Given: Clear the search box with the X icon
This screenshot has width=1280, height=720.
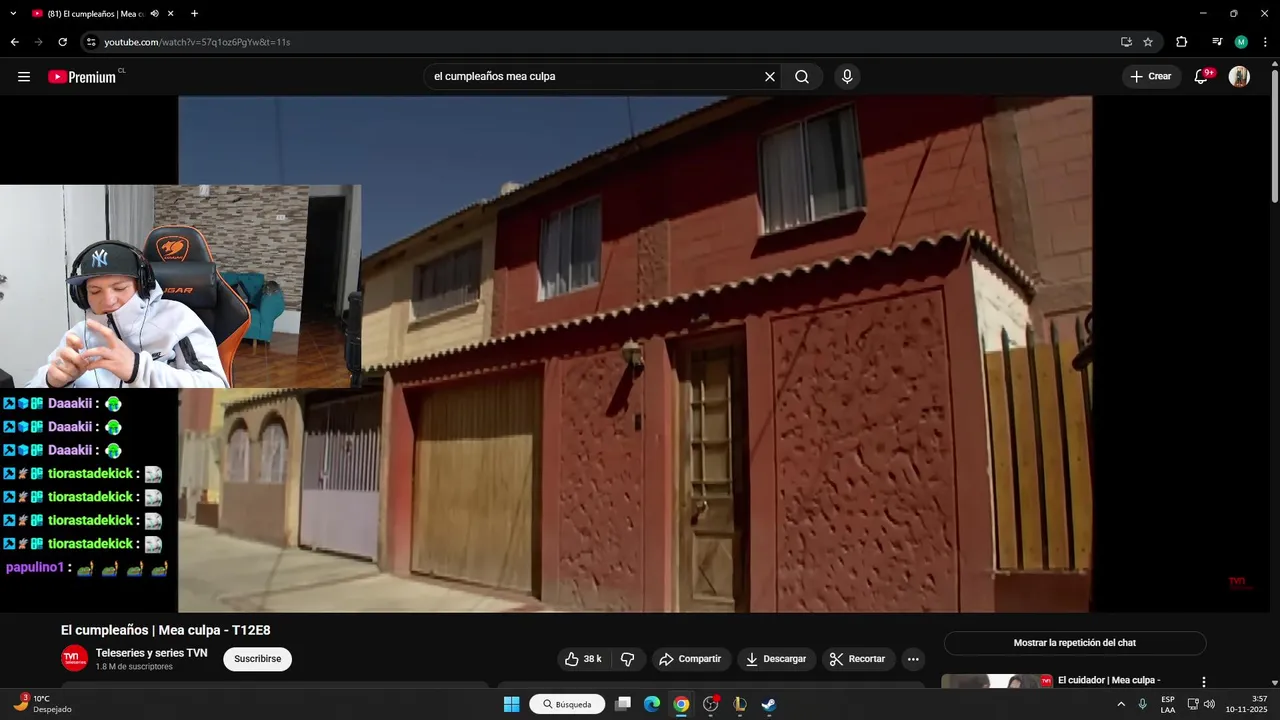Looking at the screenshot, I should [x=770, y=77].
